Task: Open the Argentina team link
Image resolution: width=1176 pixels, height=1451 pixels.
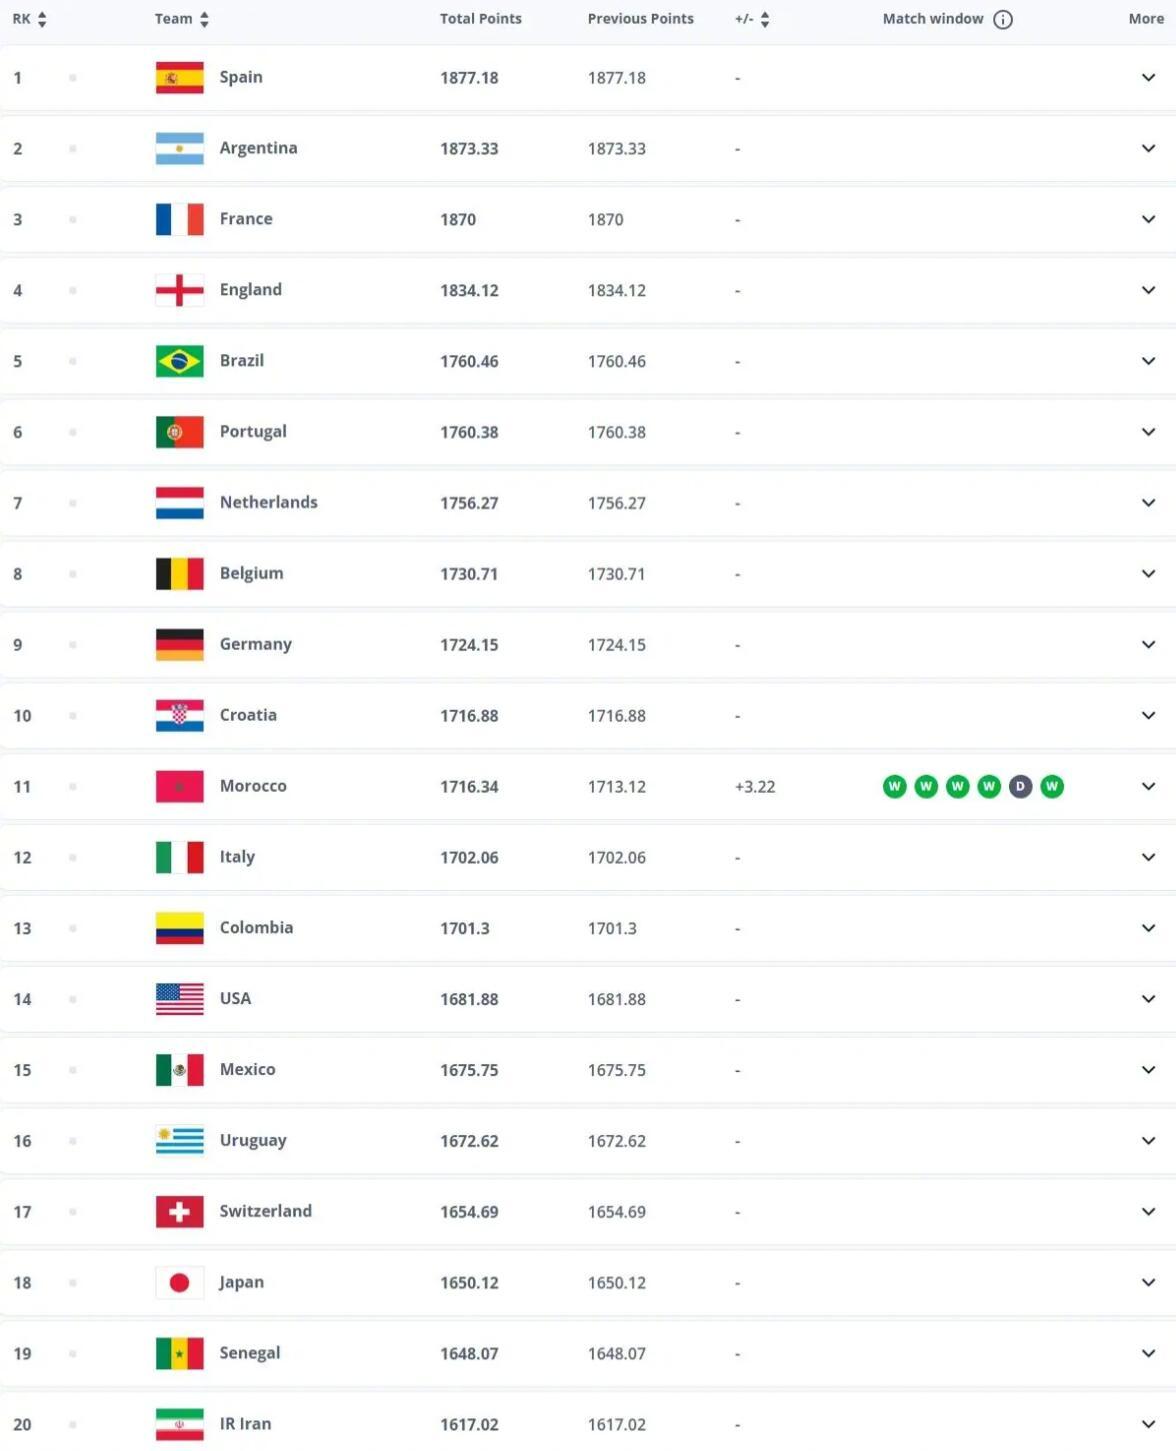Action: [258, 148]
